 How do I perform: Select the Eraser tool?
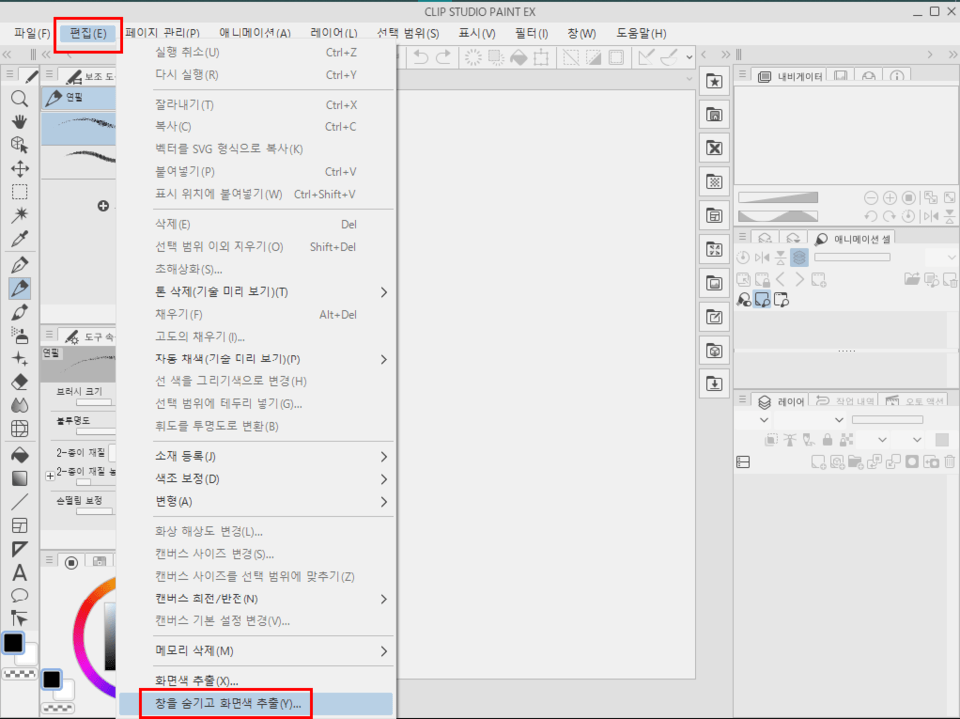click(x=19, y=382)
